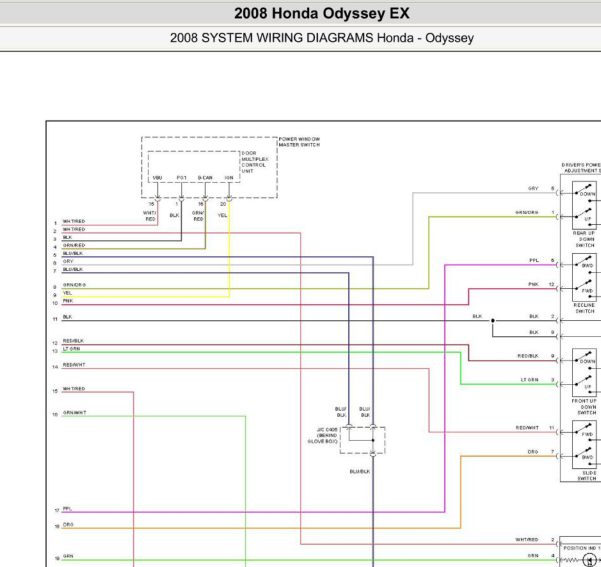Viewport: 601px width, 567px height.
Task: Click 'RED/WHT' label beside the slide FWD switch
Action: 527,428
